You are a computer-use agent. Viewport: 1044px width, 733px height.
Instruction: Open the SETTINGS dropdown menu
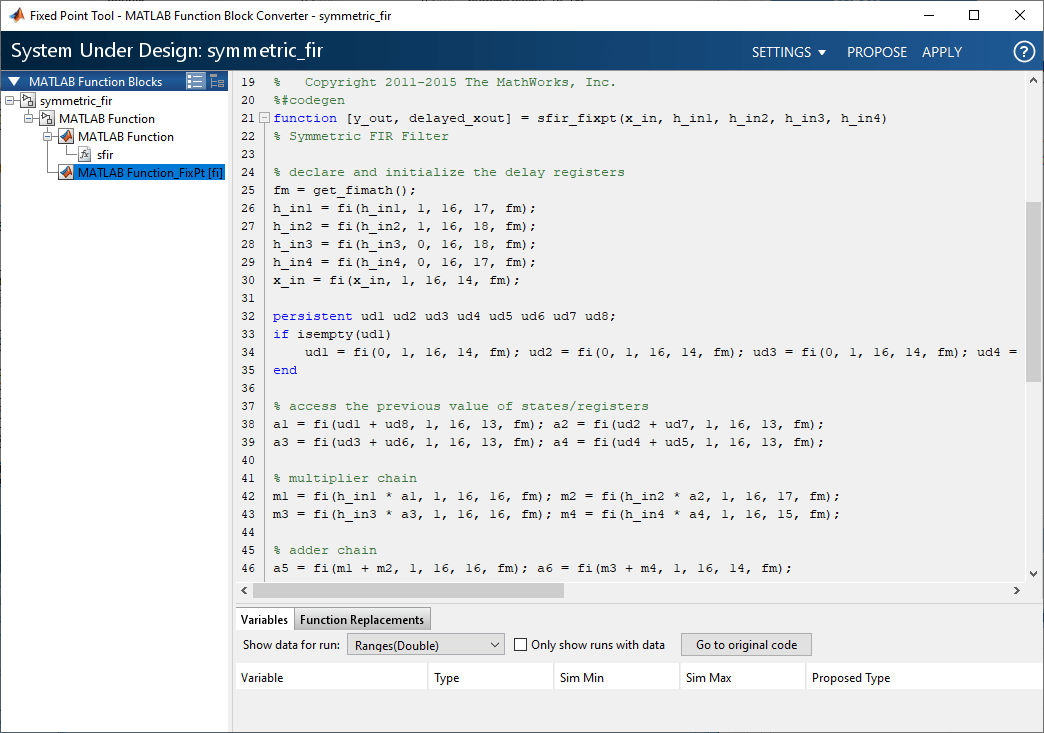point(789,52)
